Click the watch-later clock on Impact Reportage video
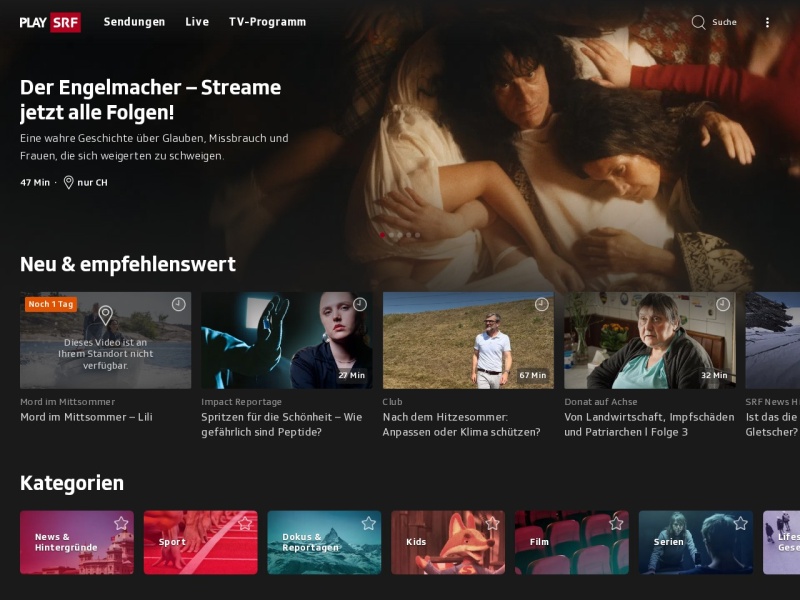The width and height of the screenshot is (800, 600). 360,305
